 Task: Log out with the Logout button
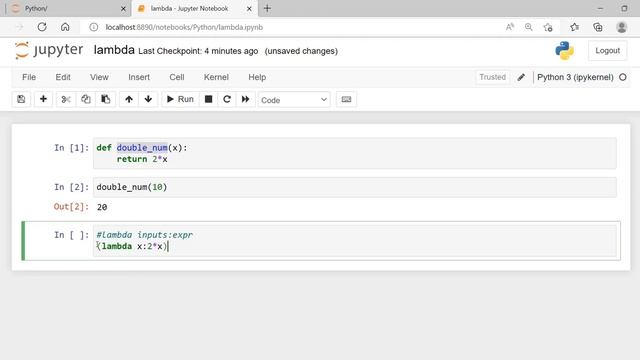tap(607, 51)
